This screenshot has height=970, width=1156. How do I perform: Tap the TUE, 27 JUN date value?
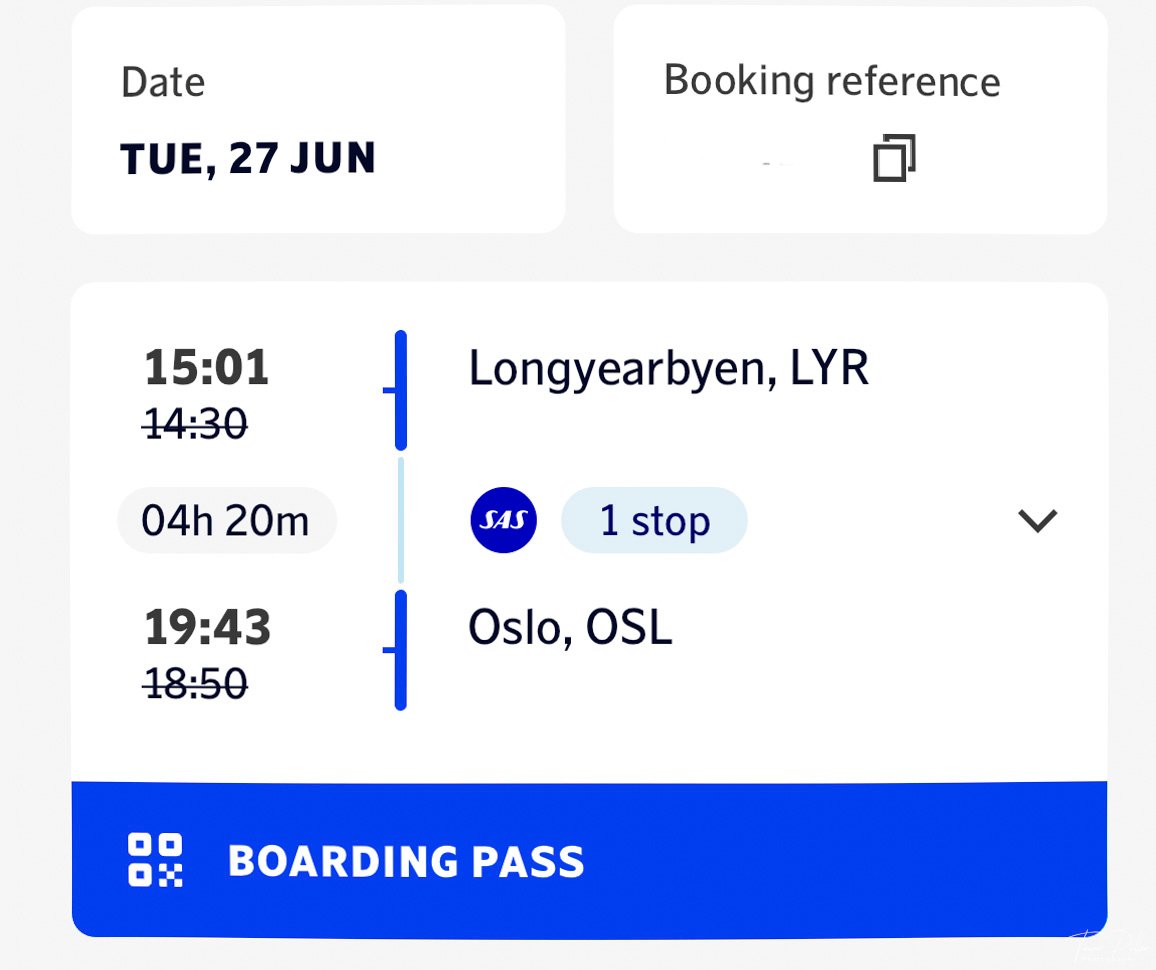pos(248,158)
